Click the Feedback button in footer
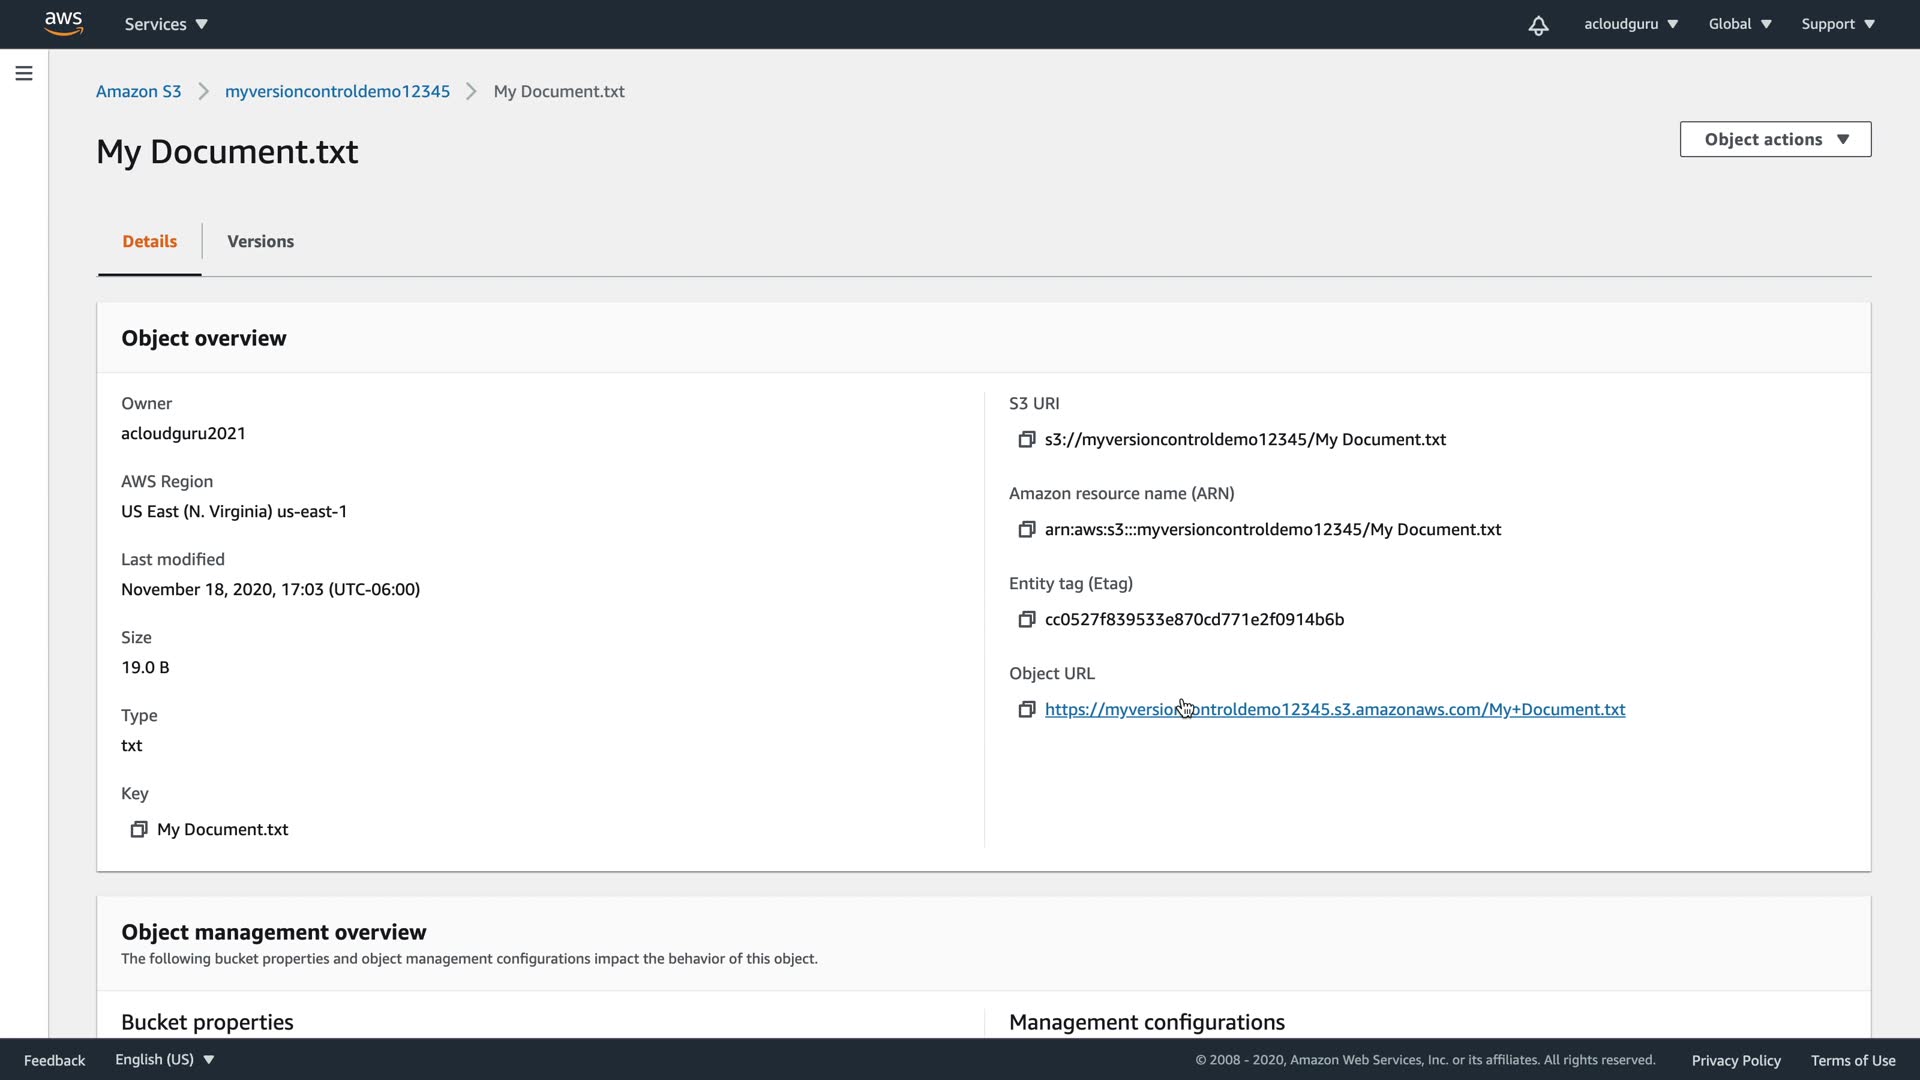Viewport: 1920px width, 1080px height. click(54, 1060)
